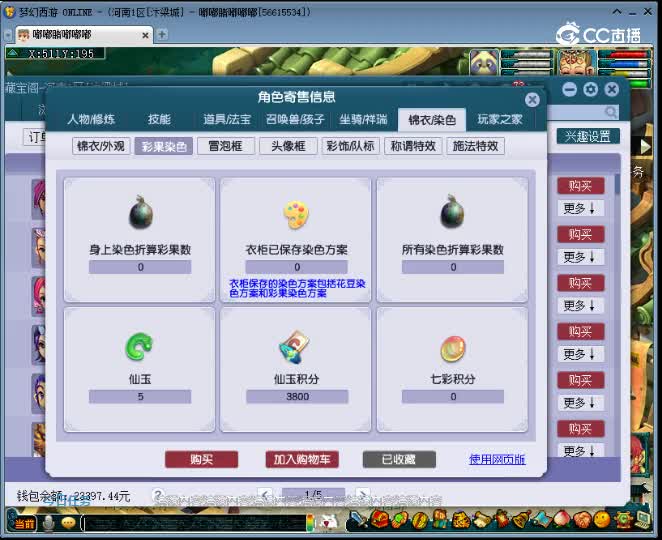Click the 加入购物车 button
Image resolution: width=662 pixels, height=540 pixels.
click(302, 459)
